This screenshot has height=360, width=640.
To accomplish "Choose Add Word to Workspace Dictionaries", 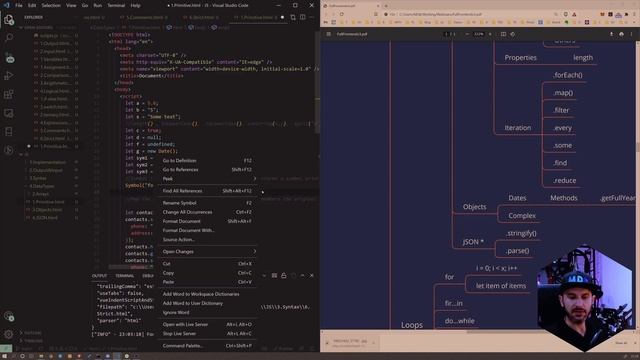I will click(207, 294).
